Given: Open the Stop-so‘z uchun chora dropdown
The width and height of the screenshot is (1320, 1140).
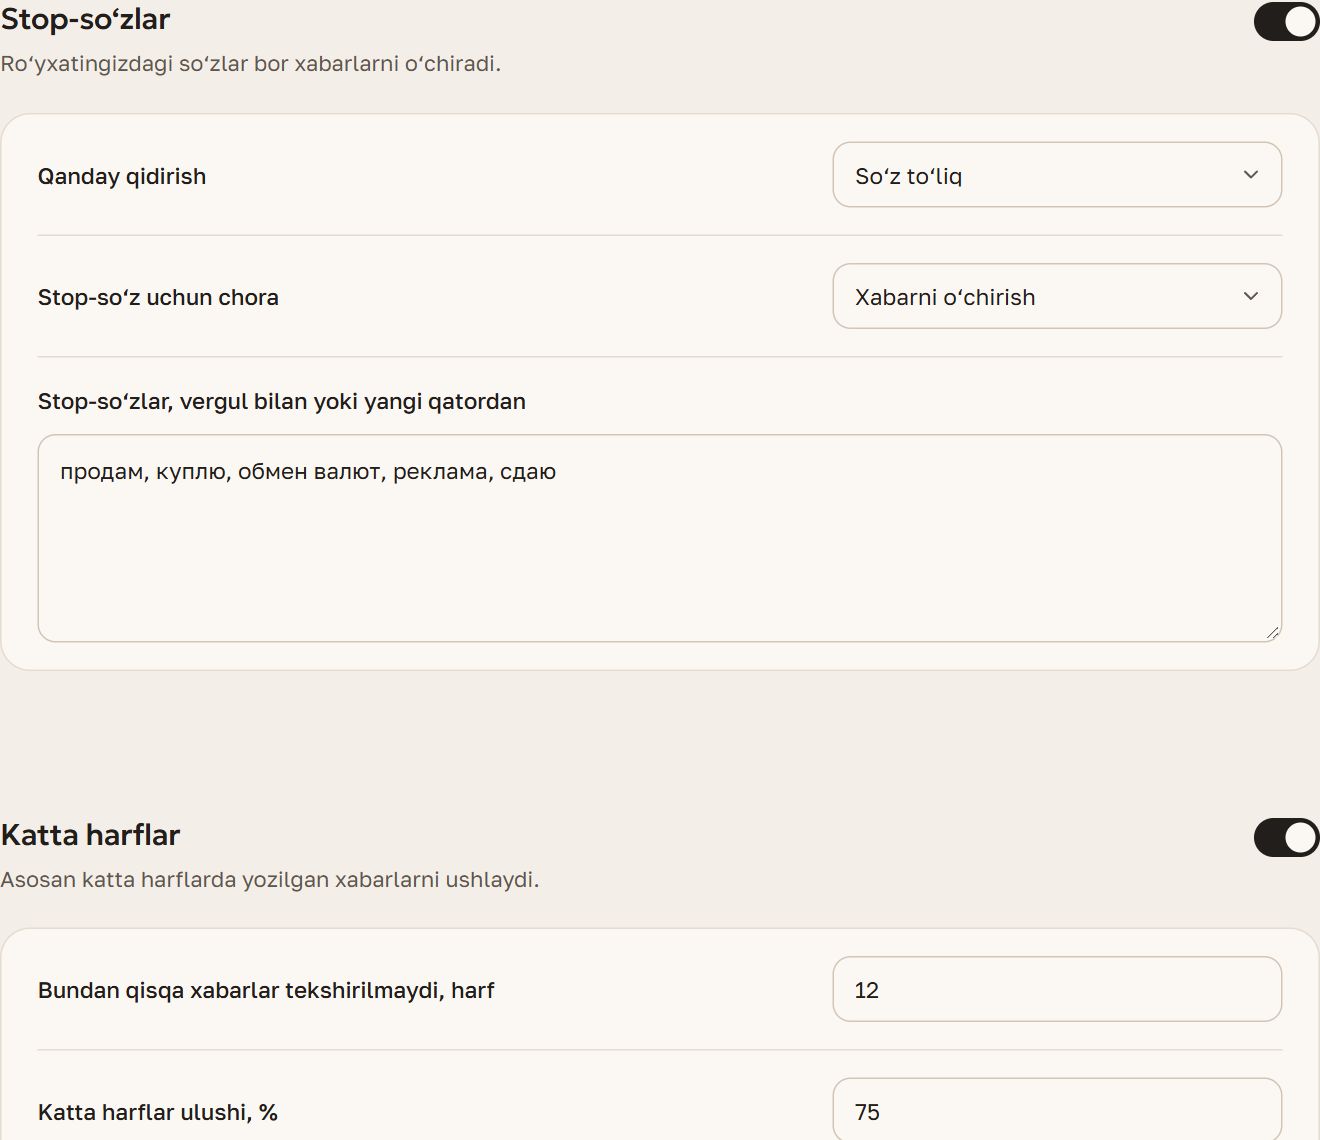Looking at the screenshot, I should [1057, 296].
